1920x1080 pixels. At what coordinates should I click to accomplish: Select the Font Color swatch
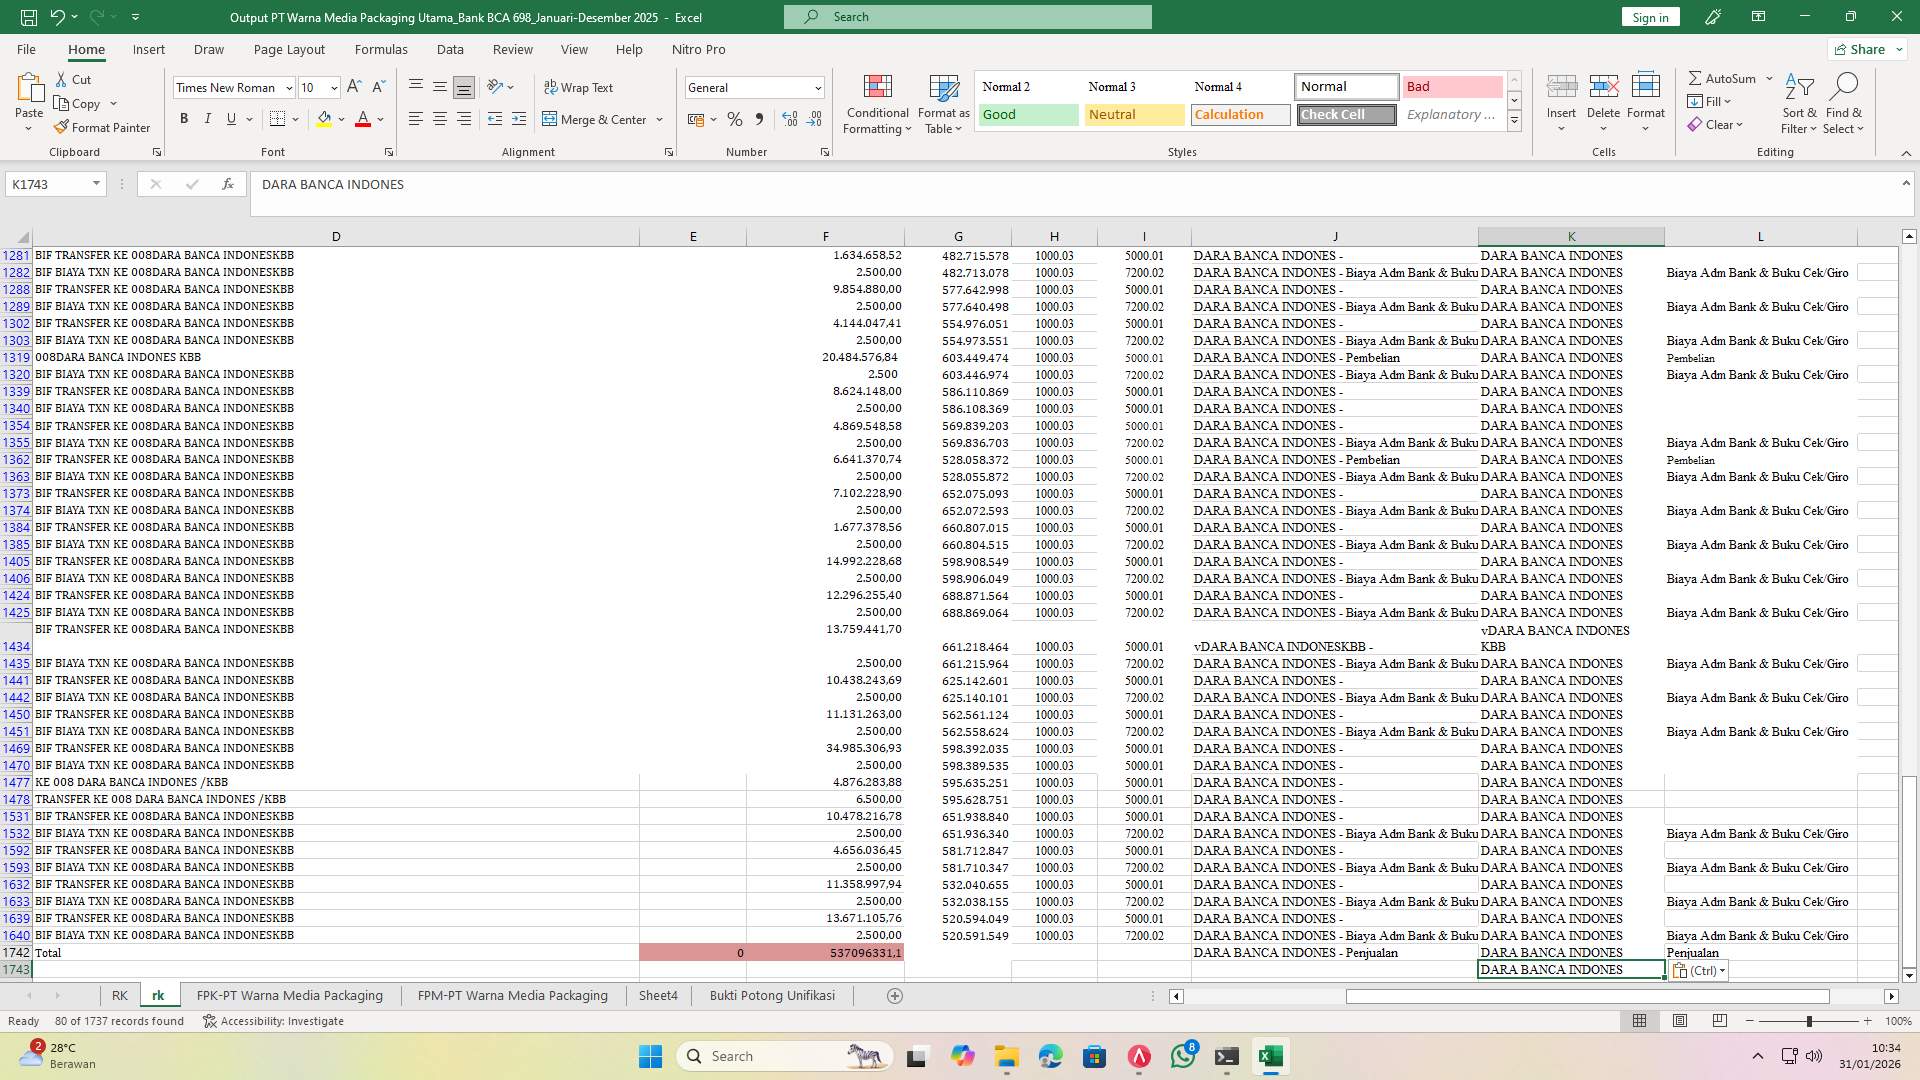tap(363, 119)
